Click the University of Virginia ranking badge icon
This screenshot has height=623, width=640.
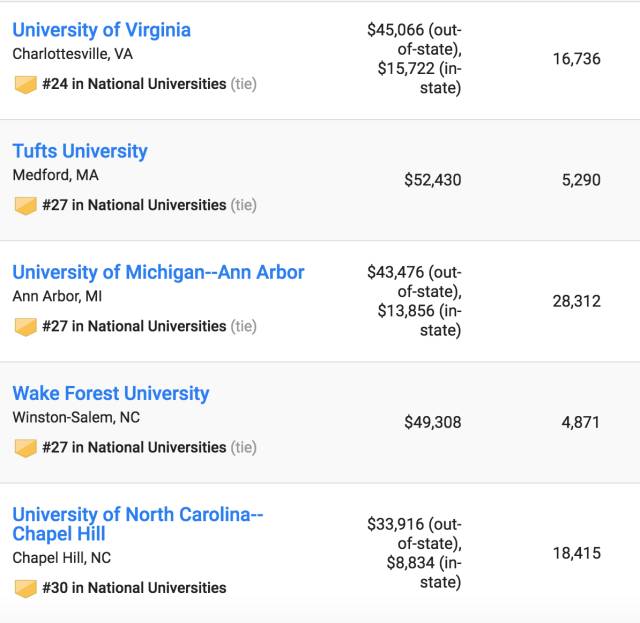pos(25,84)
